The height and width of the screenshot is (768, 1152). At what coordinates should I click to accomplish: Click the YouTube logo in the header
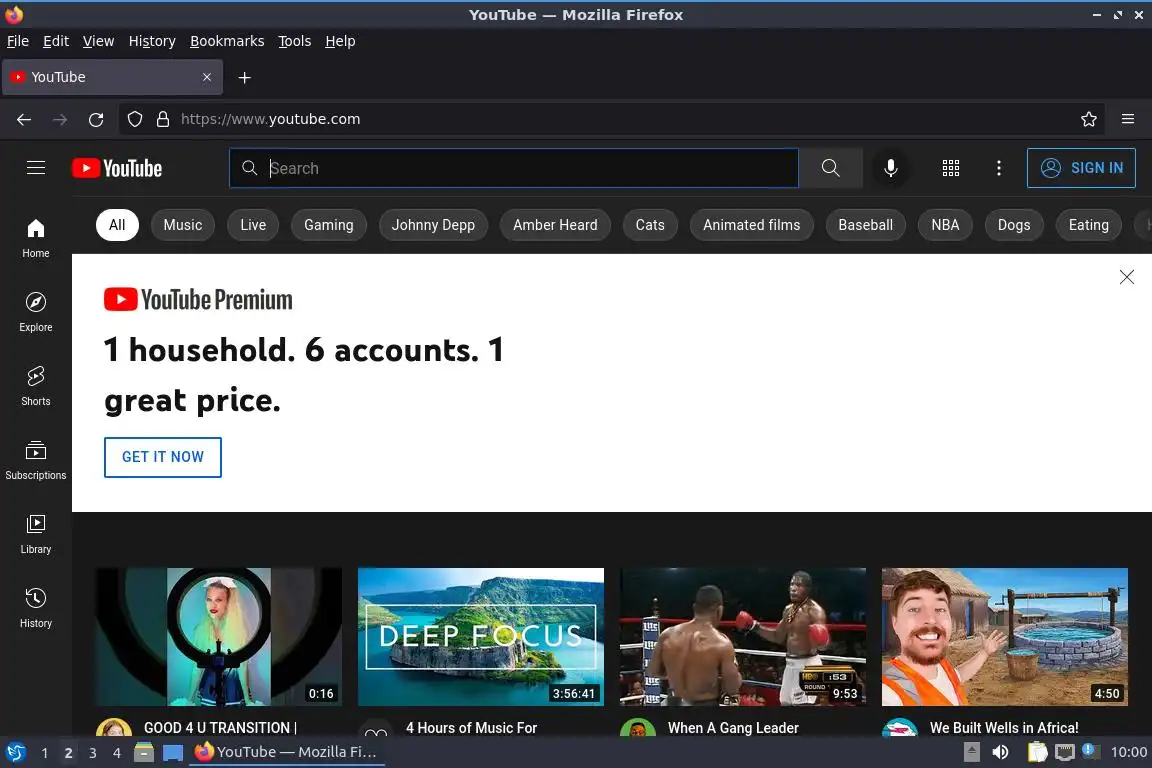pyautogui.click(x=117, y=168)
